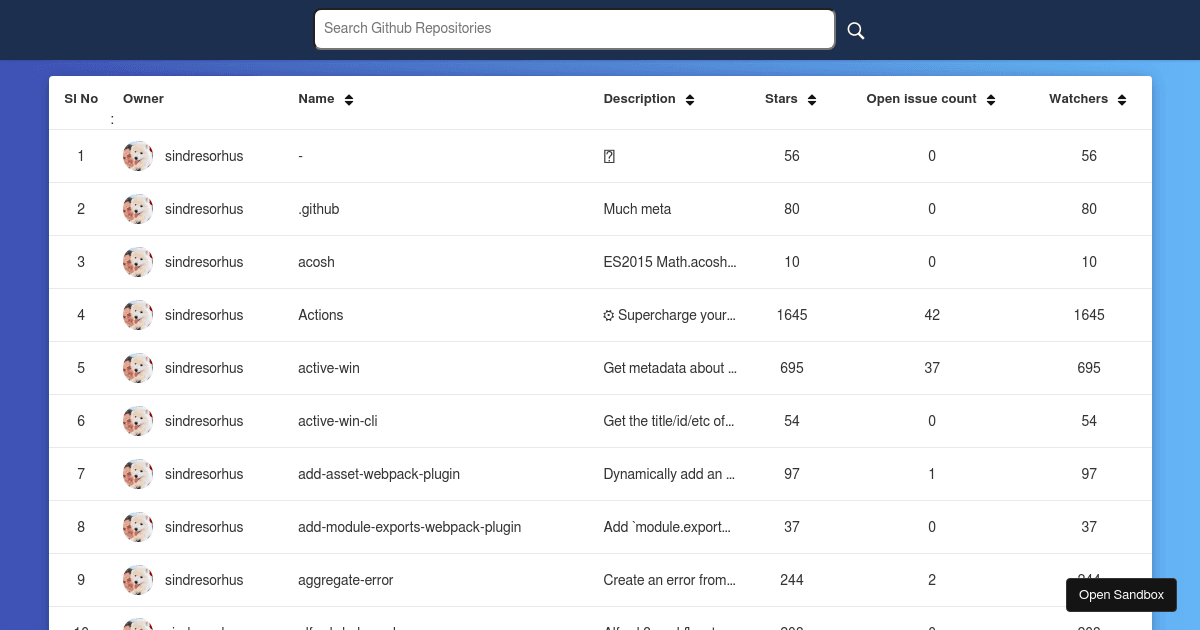Open the Actions repository entry

[320, 315]
